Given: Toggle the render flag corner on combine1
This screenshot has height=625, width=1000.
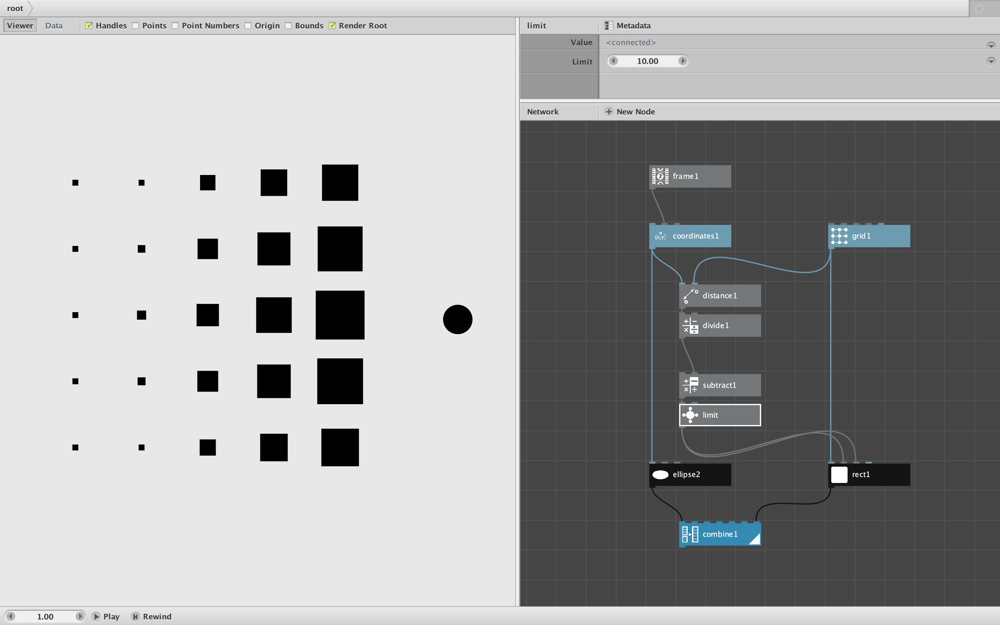Looking at the screenshot, I should pos(754,539).
